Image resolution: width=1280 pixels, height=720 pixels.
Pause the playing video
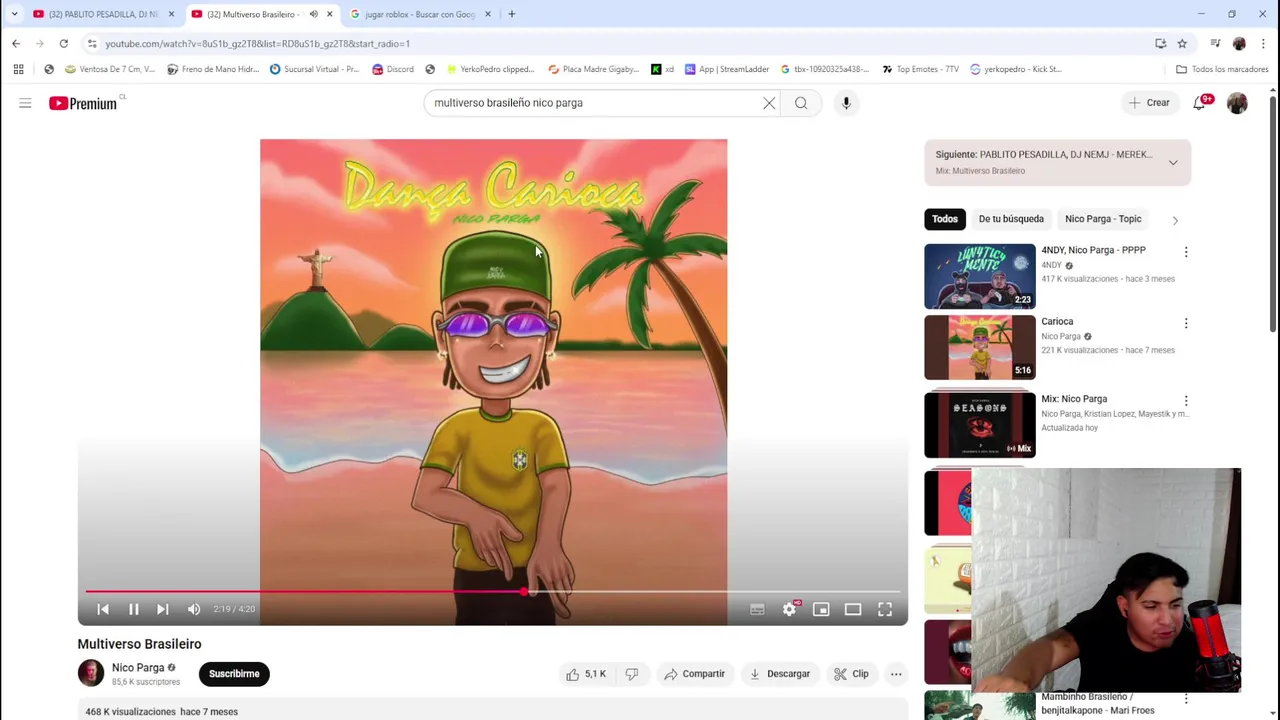click(133, 609)
